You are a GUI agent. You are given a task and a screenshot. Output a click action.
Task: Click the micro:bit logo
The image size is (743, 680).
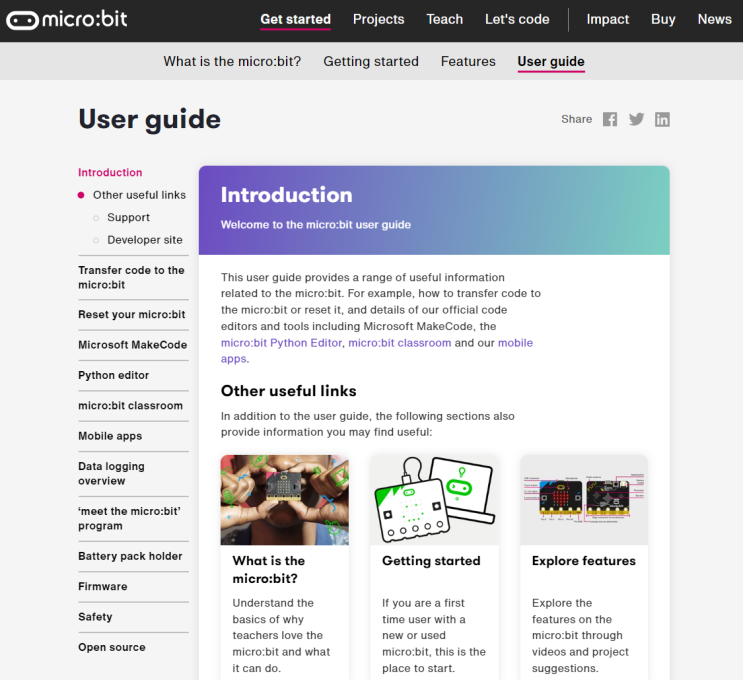pyautogui.click(x=67, y=19)
